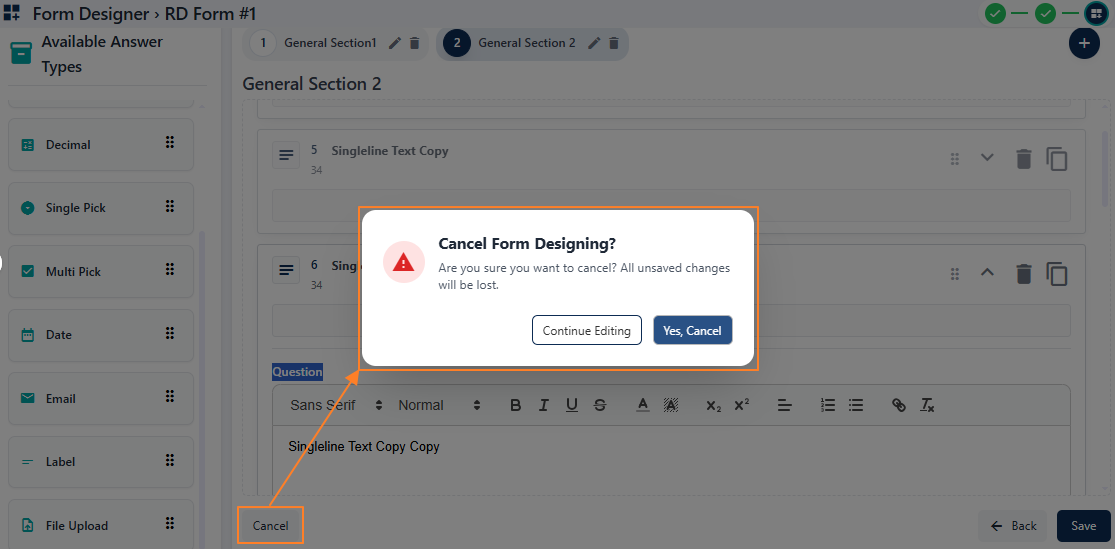Select the Email answer type
Image resolution: width=1115 pixels, height=549 pixels.
(x=101, y=398)
